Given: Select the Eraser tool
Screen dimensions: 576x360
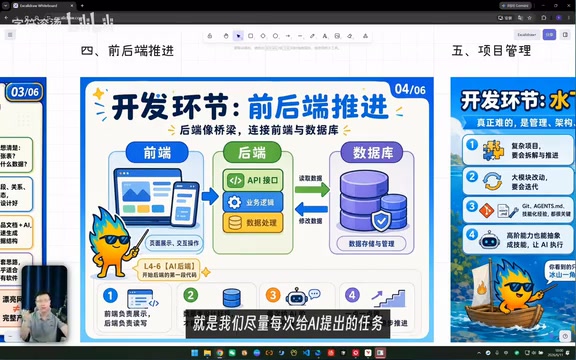Looking at the screenshot, I should point(350,36).
